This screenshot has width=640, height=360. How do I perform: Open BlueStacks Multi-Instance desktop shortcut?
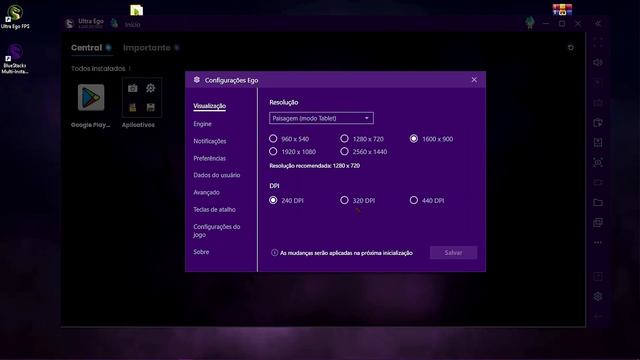(15, 59)
